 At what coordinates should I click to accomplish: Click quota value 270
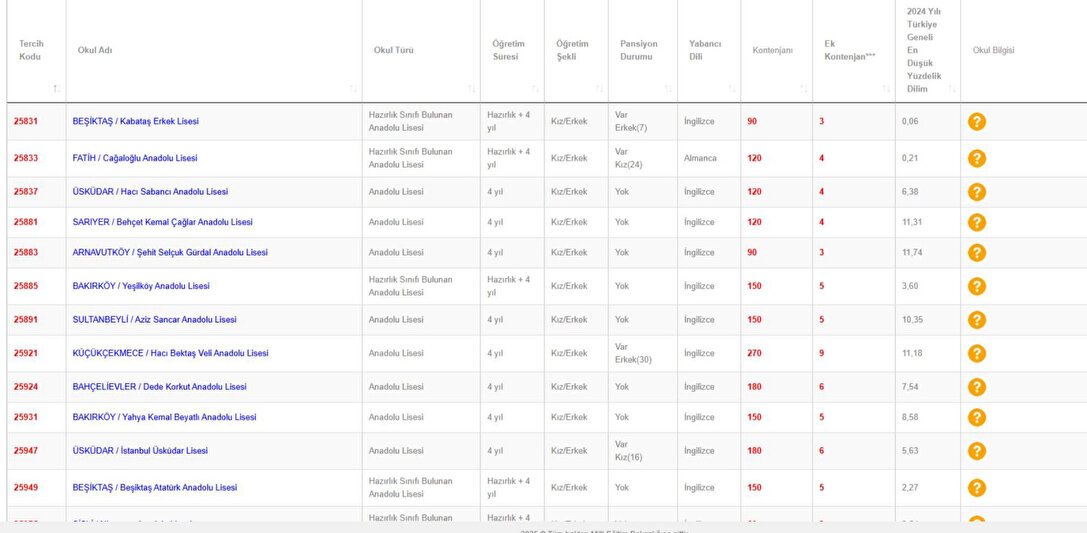pos(754,353)
